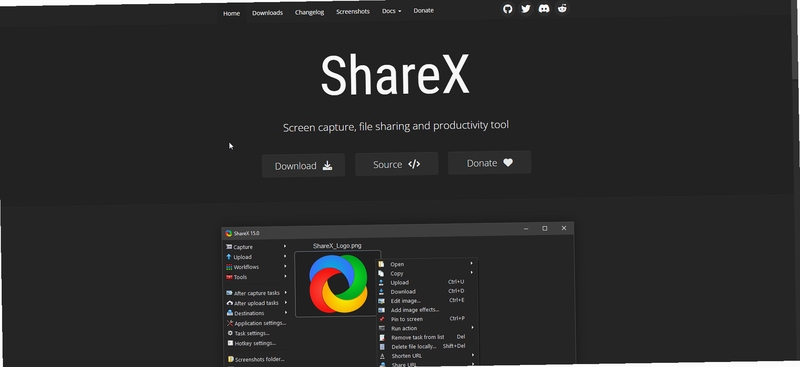Open the Changelog page
This screenshot has width=800, height=367.
pyautogui.click(x=309, y=12)
